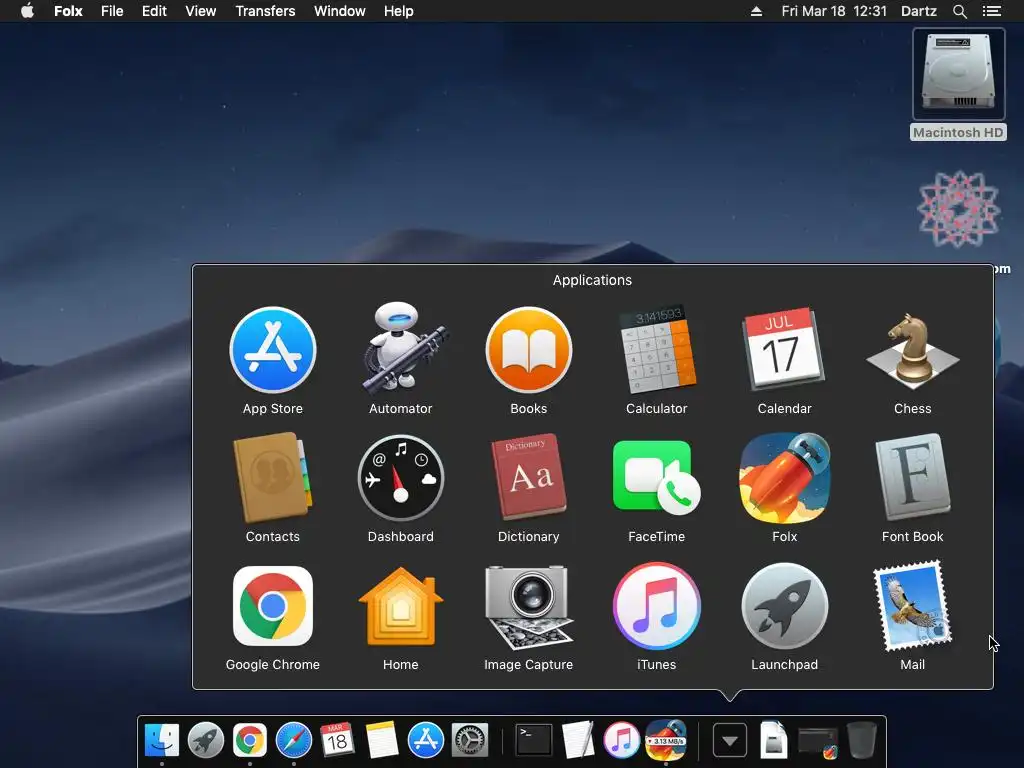Image resolution: width=1024 pixels, height=768 pixels.
Task: Open the Home app icon
Action: point(401,606)
